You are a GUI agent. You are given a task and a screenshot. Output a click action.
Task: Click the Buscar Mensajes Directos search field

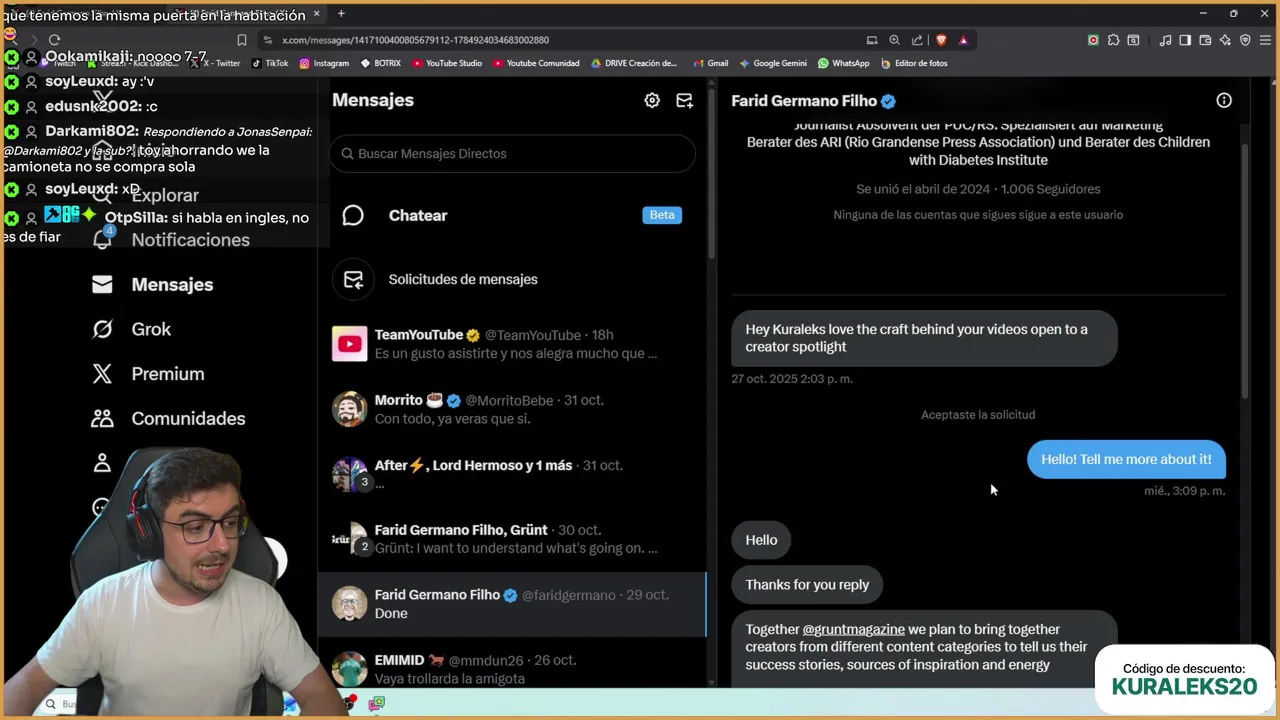point(512,154)
